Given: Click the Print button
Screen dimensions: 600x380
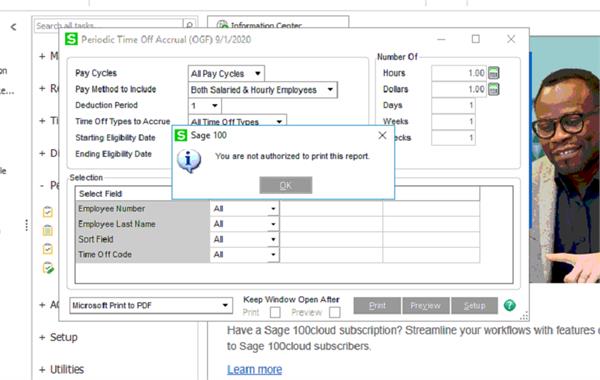Looking at the screenshot, I should coord(377,305).
